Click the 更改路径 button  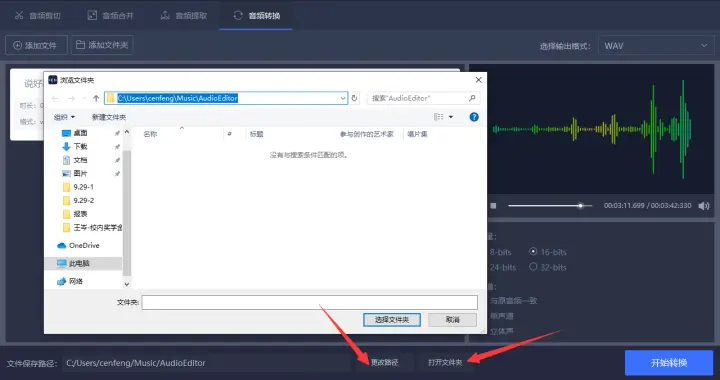pyautogui.click(x=384, y=363)
